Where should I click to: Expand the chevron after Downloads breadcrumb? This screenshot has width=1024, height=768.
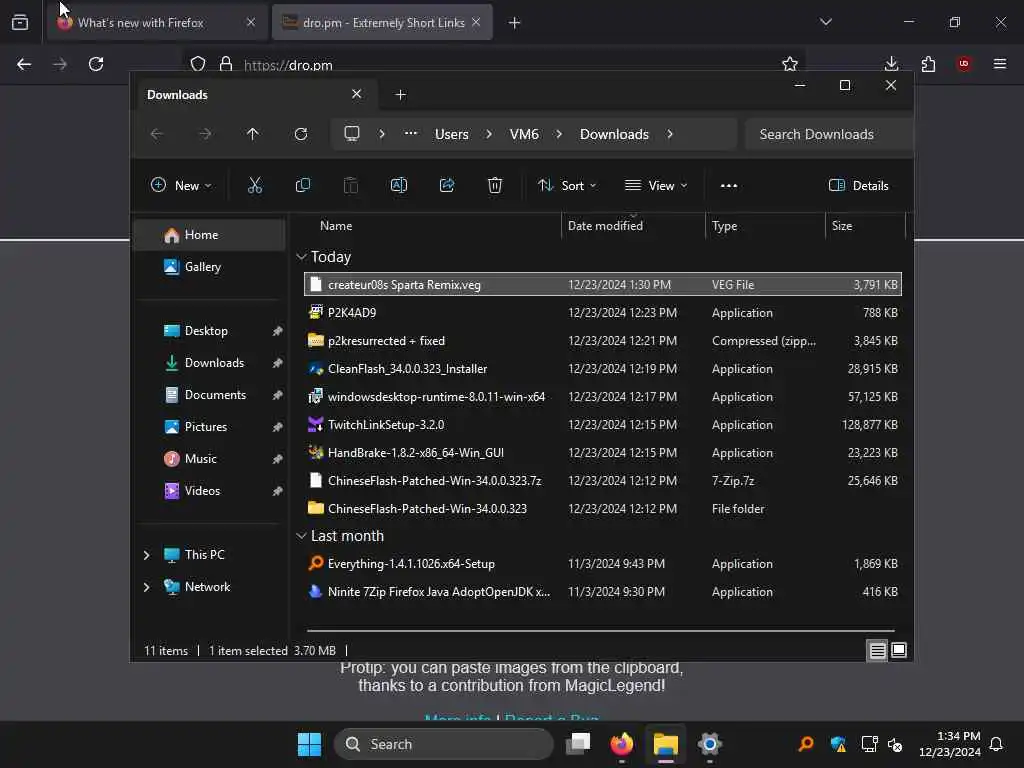[670, 134]
